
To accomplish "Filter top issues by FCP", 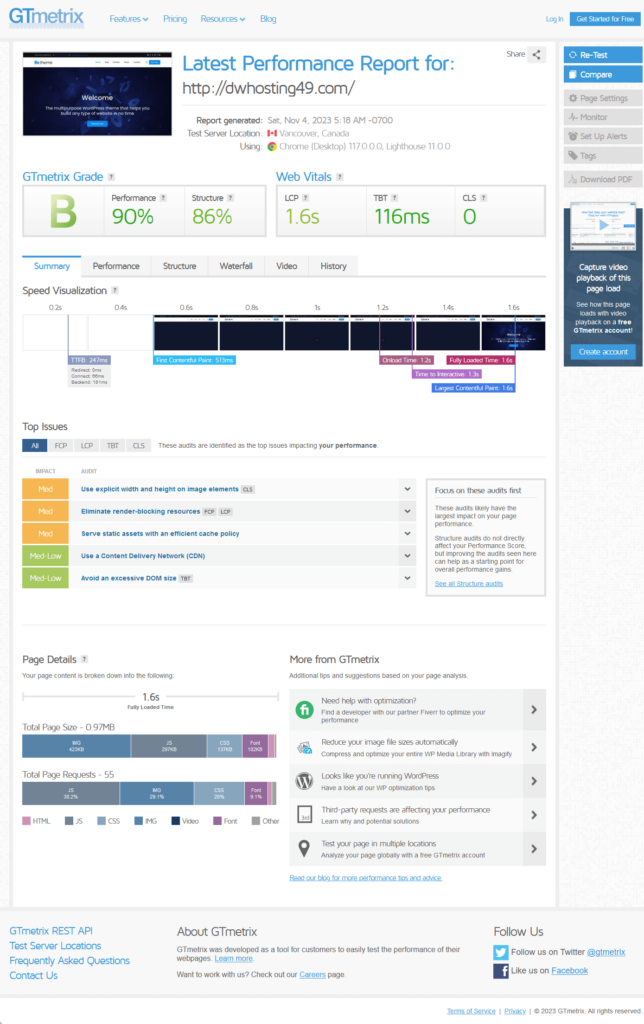I will [61, 445].
